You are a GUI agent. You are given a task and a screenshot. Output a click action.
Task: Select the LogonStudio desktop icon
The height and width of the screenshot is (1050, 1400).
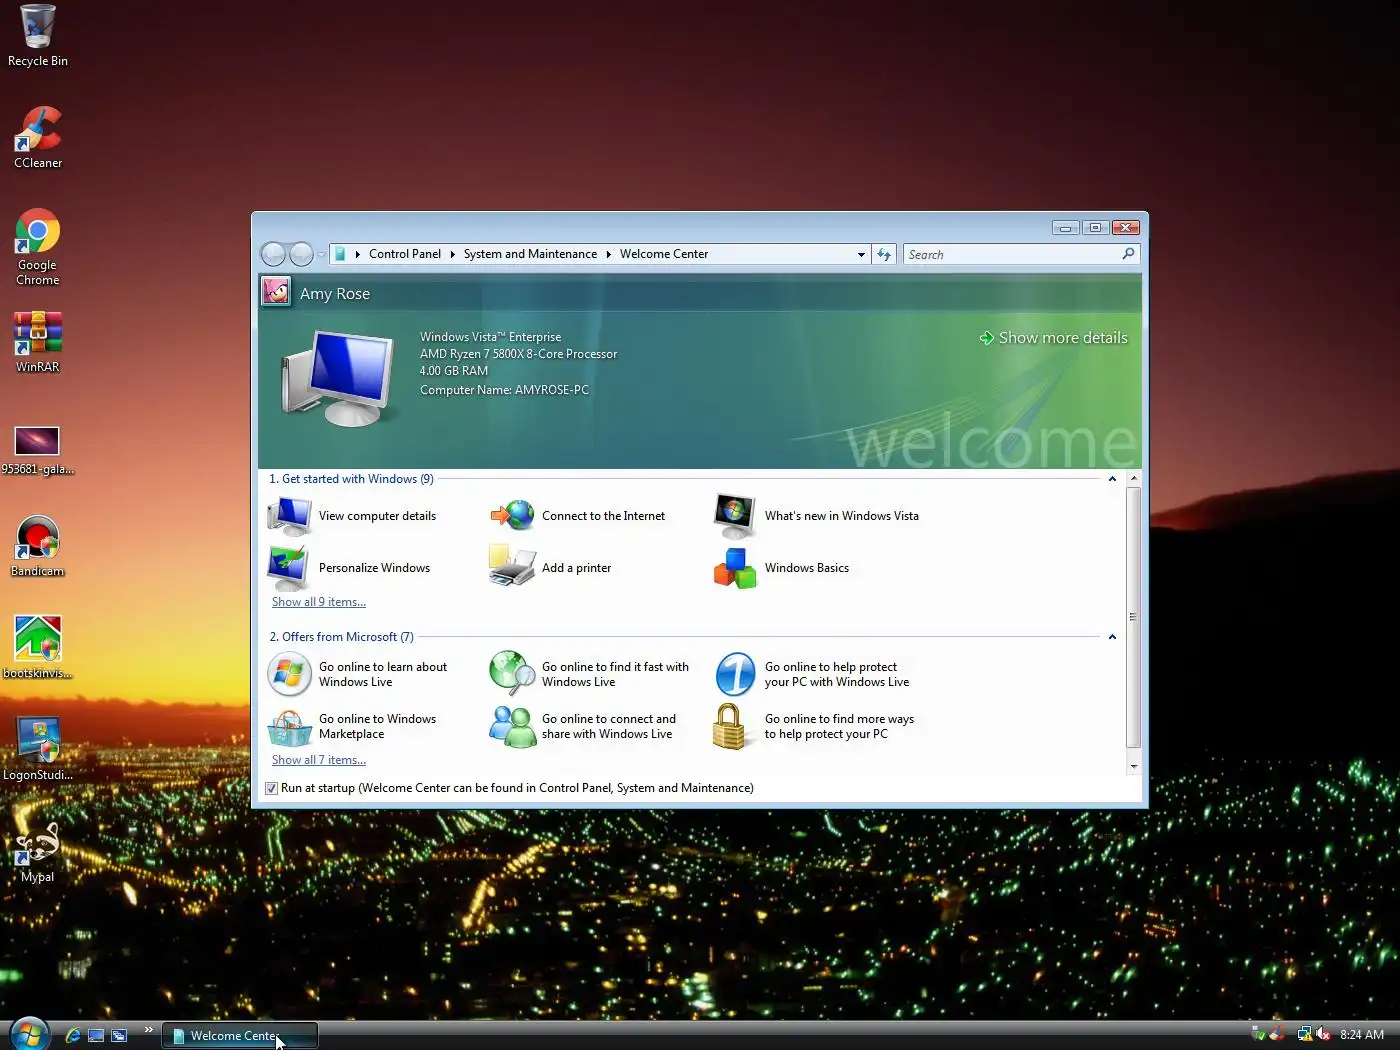tap(38, 750)
